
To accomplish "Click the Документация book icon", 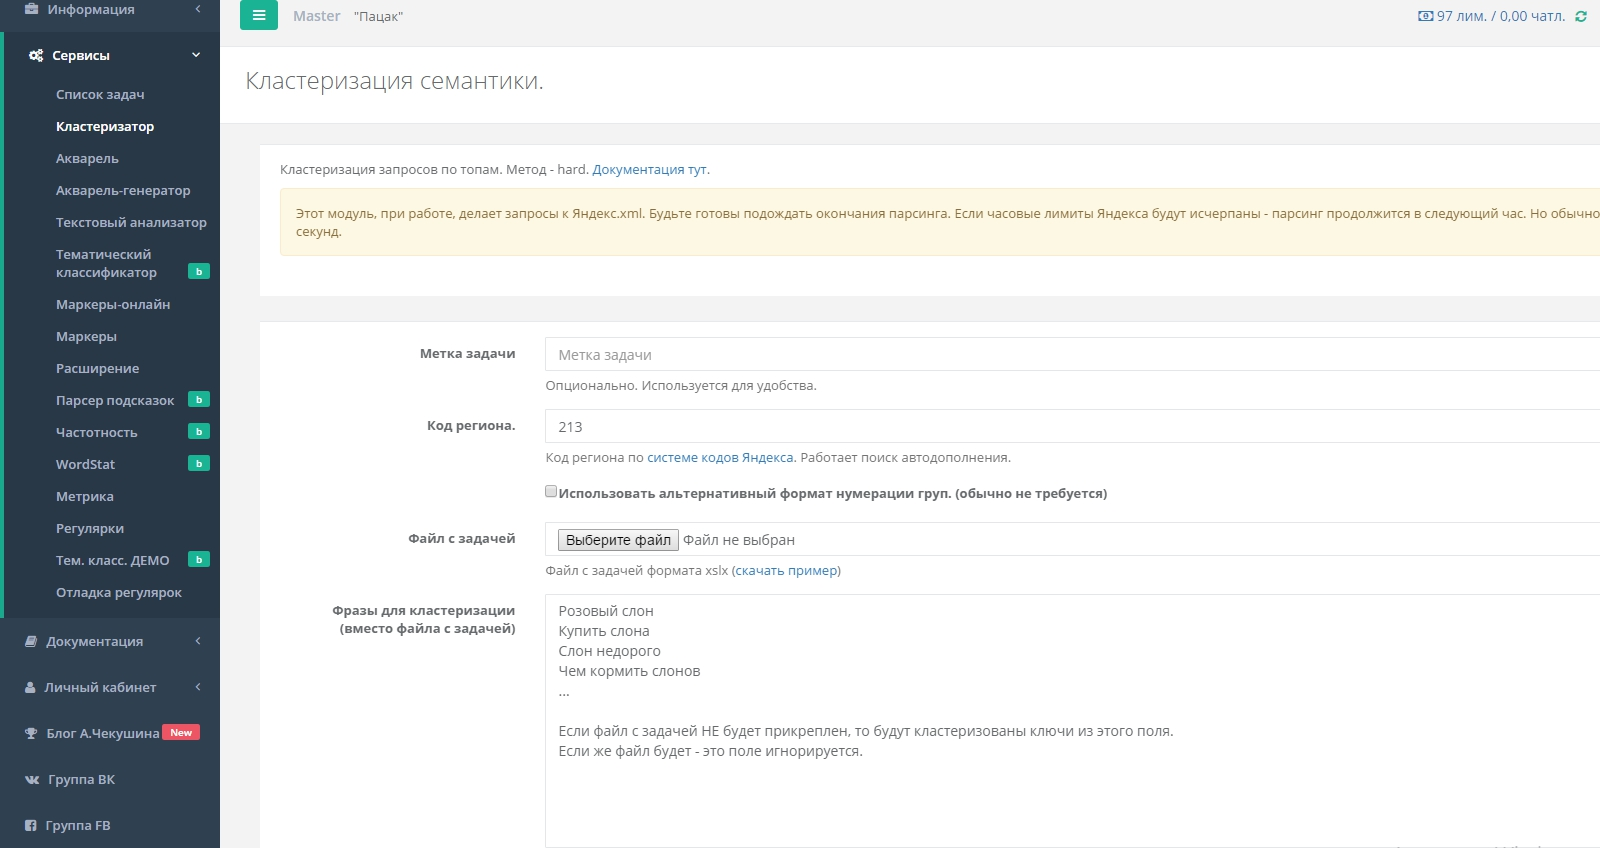I will click(31, 641).
